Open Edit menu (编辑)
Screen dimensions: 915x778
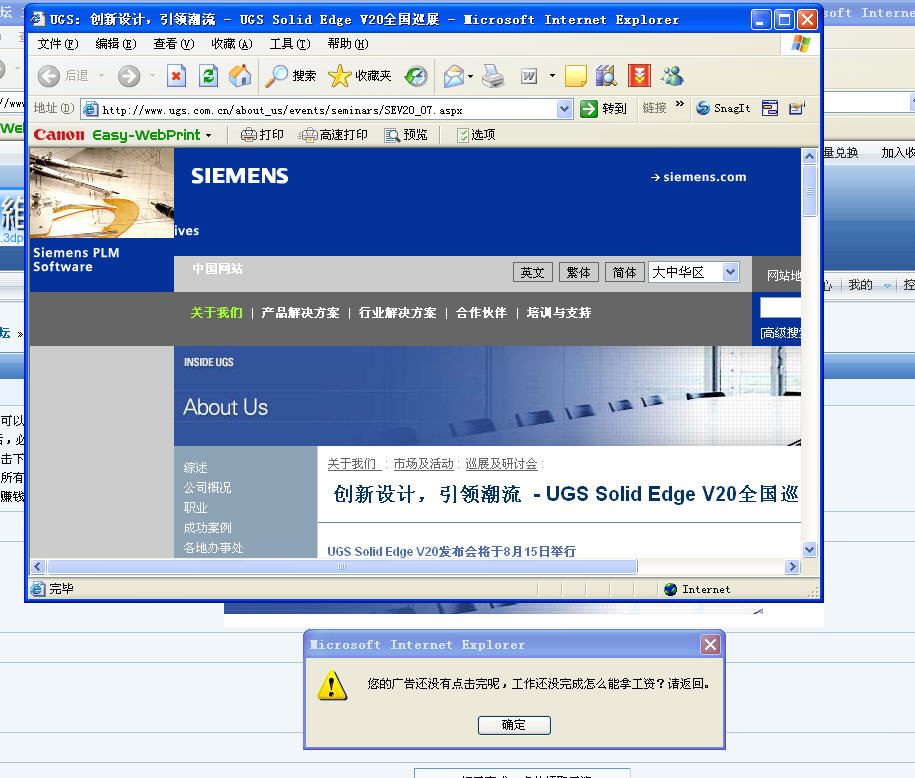pos(116,44)
